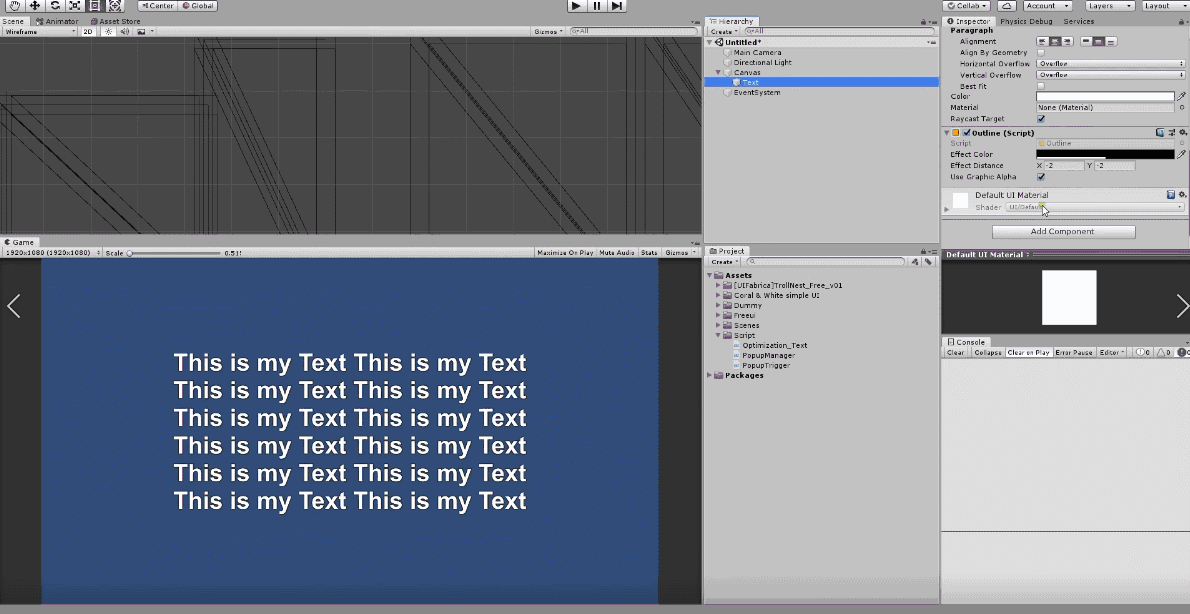Set horizontal alignment to right
The image size is (1190, 614).
click(x=1068, y=42)
